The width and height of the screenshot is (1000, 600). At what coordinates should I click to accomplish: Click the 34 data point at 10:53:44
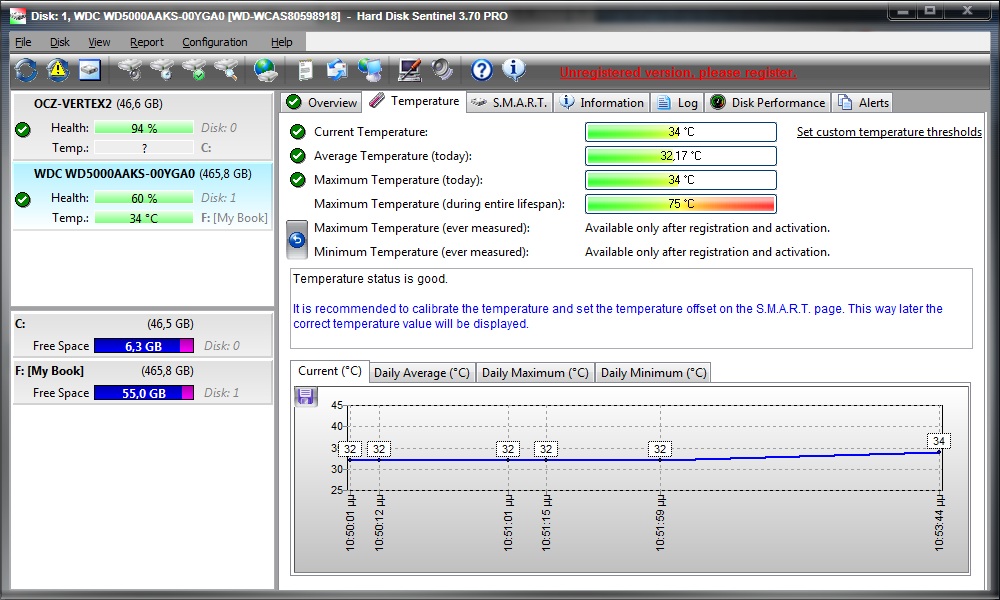coord(939,441)
